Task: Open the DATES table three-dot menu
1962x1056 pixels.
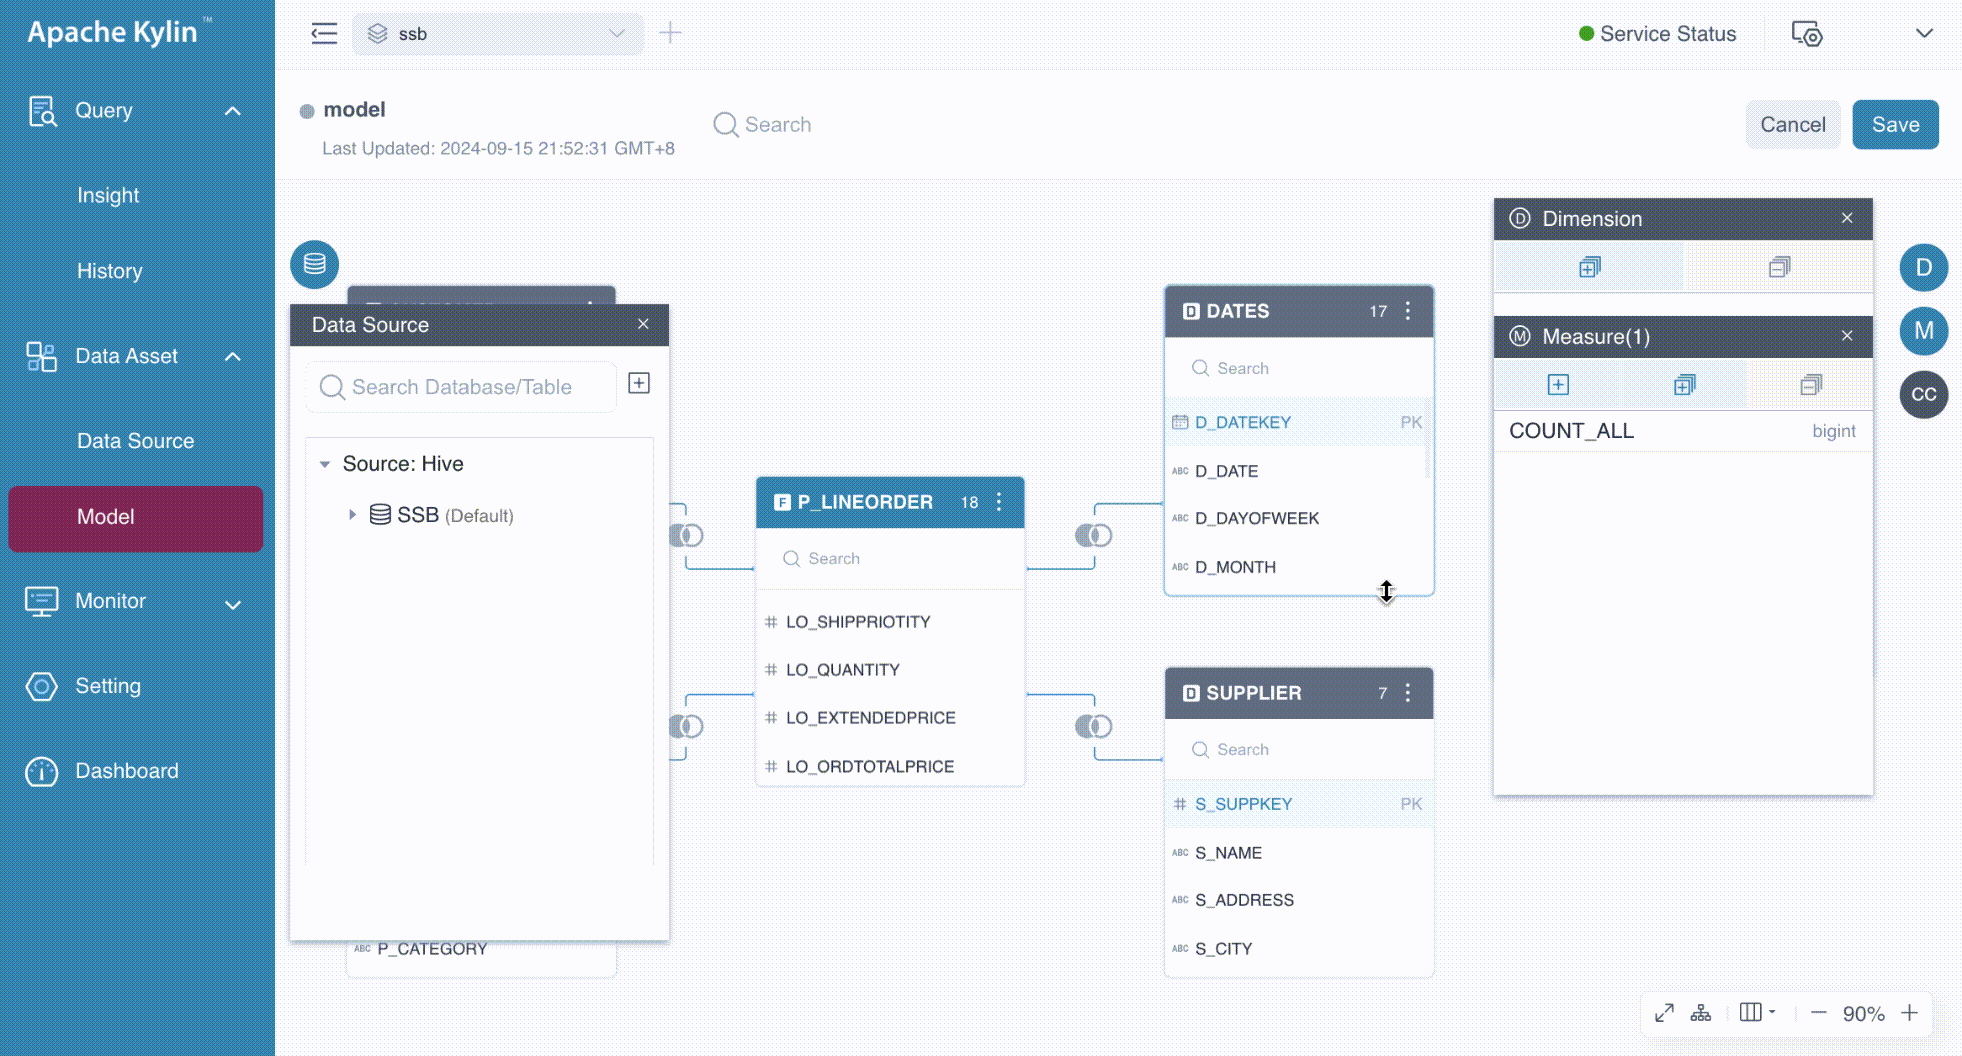Action: tap(1408, 311)
